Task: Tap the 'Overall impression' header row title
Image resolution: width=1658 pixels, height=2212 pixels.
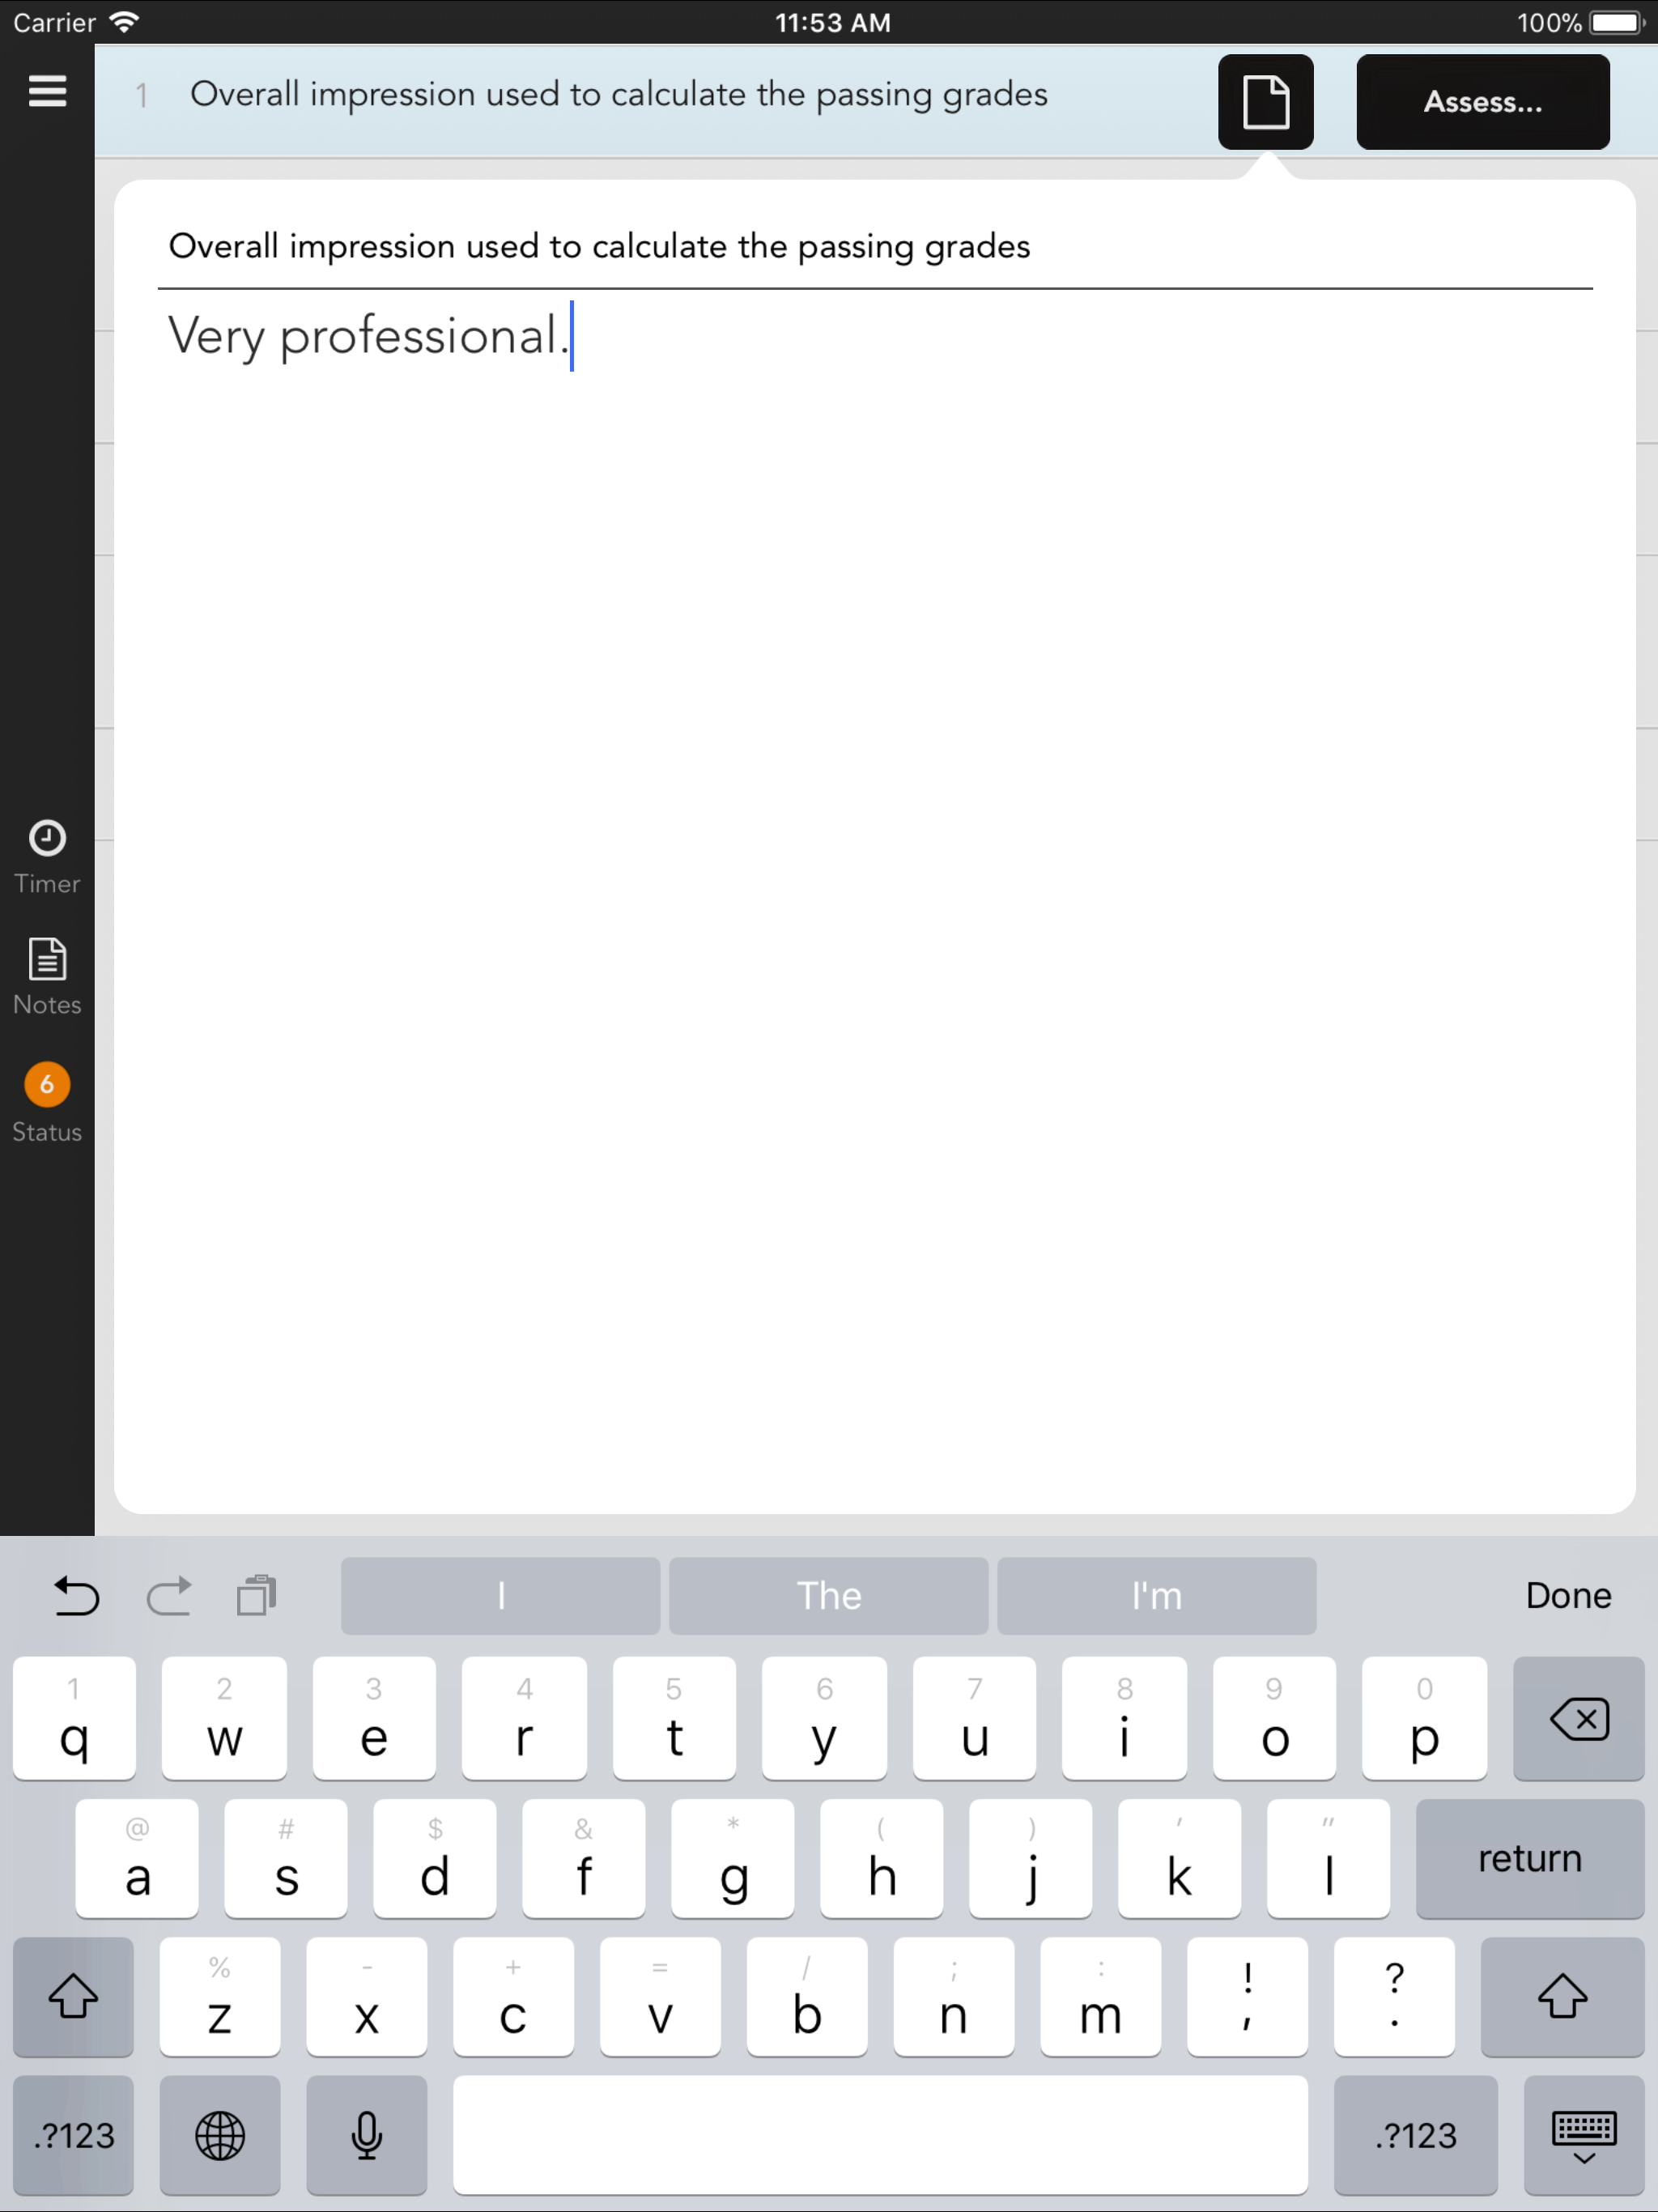Action: pos(619,95)
